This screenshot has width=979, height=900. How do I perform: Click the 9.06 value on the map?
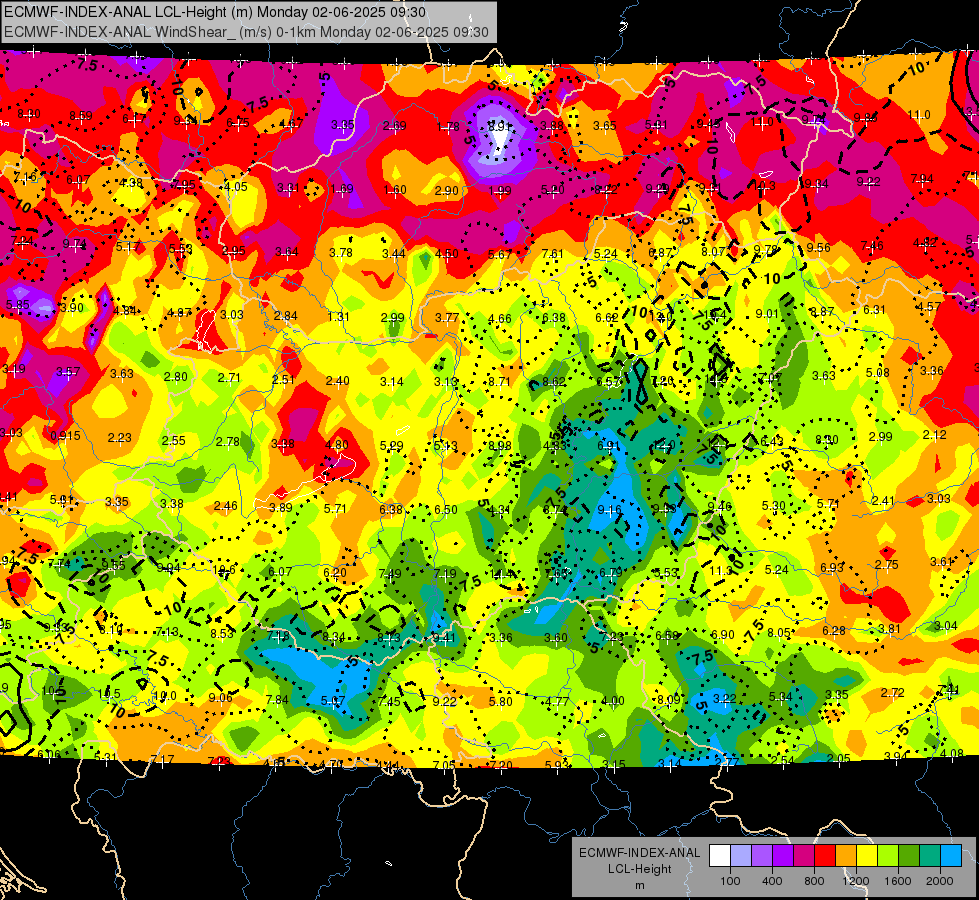point(220,698)
